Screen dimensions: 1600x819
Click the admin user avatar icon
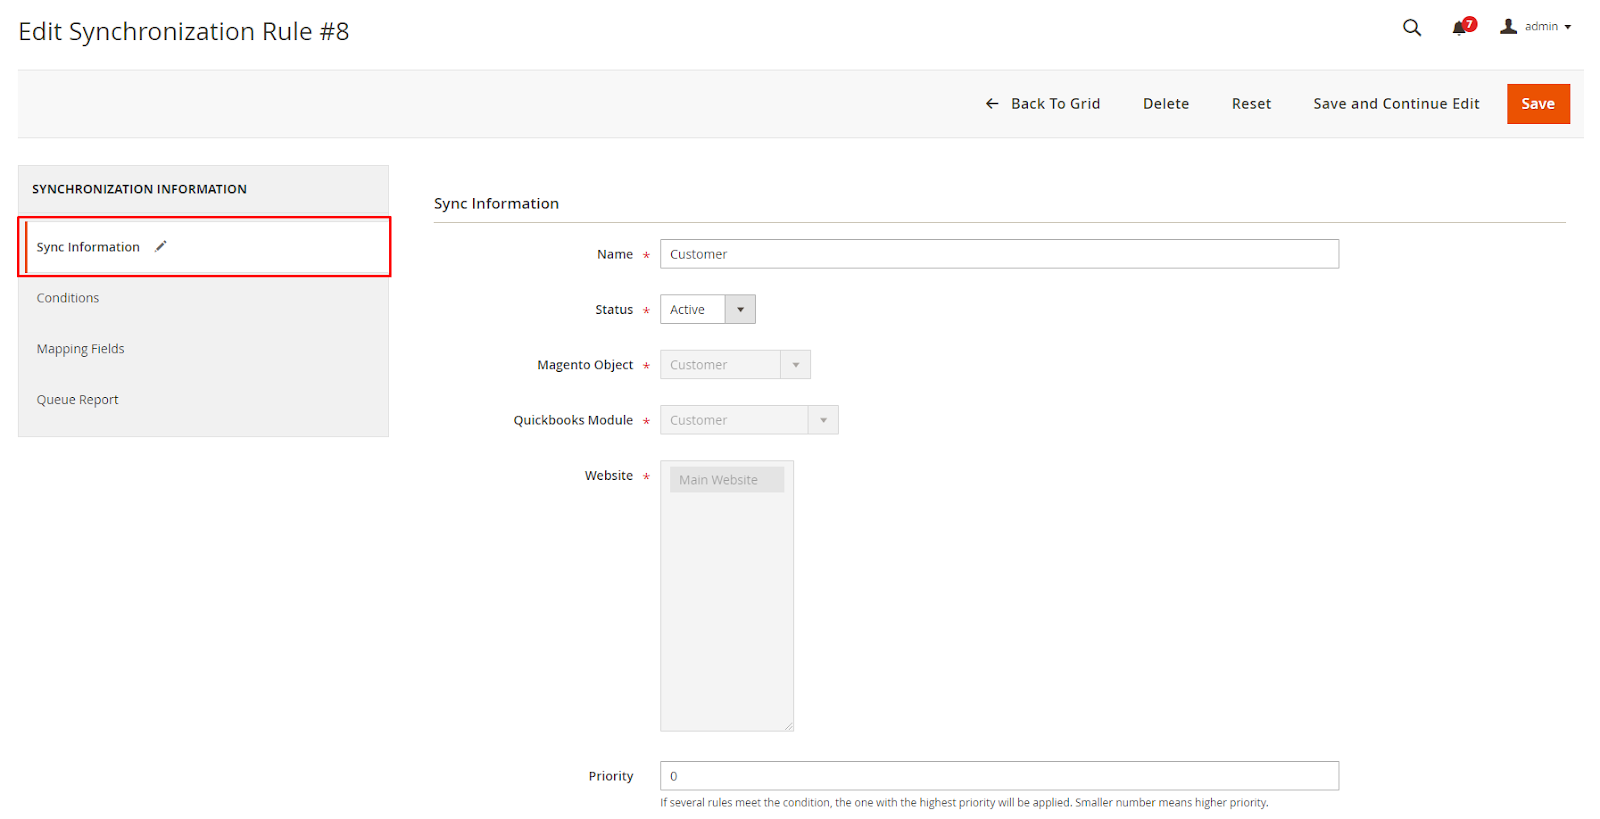(x=1508, y=27)
